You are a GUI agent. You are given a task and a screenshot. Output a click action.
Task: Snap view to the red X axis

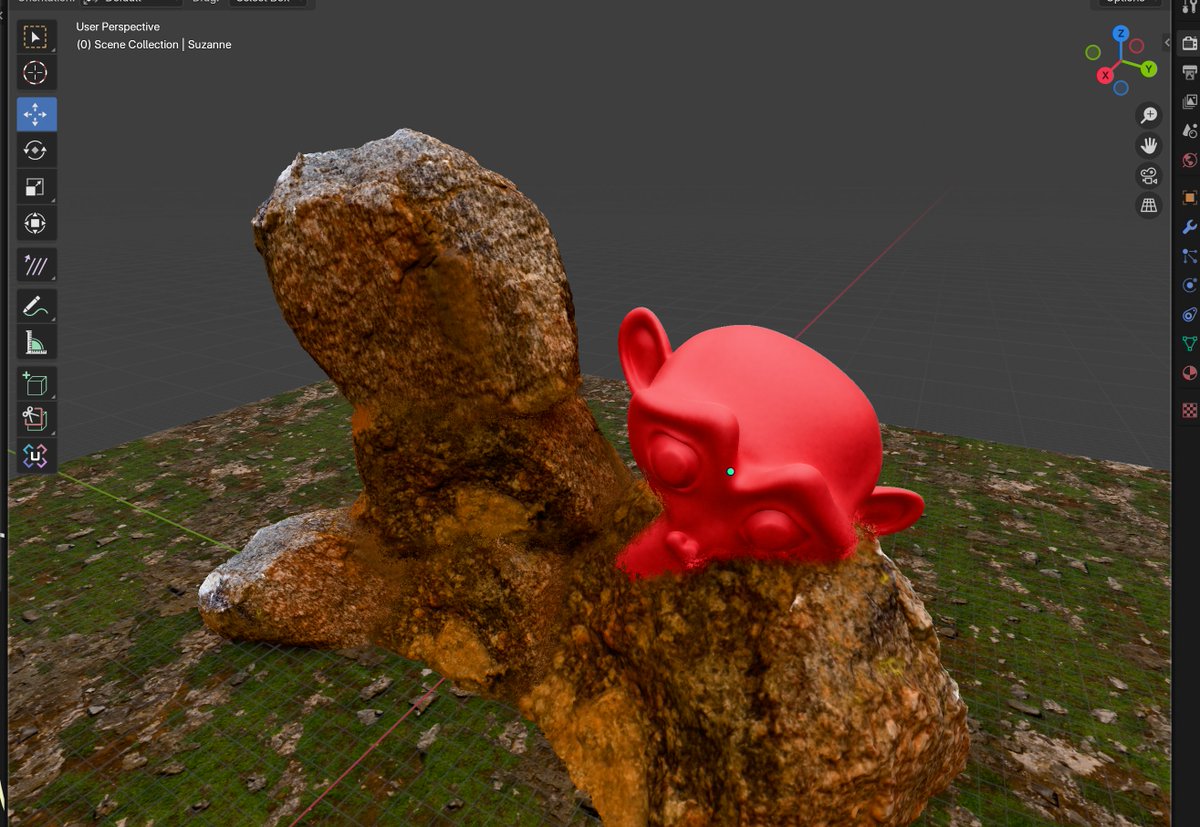(x=1105, y=76)
